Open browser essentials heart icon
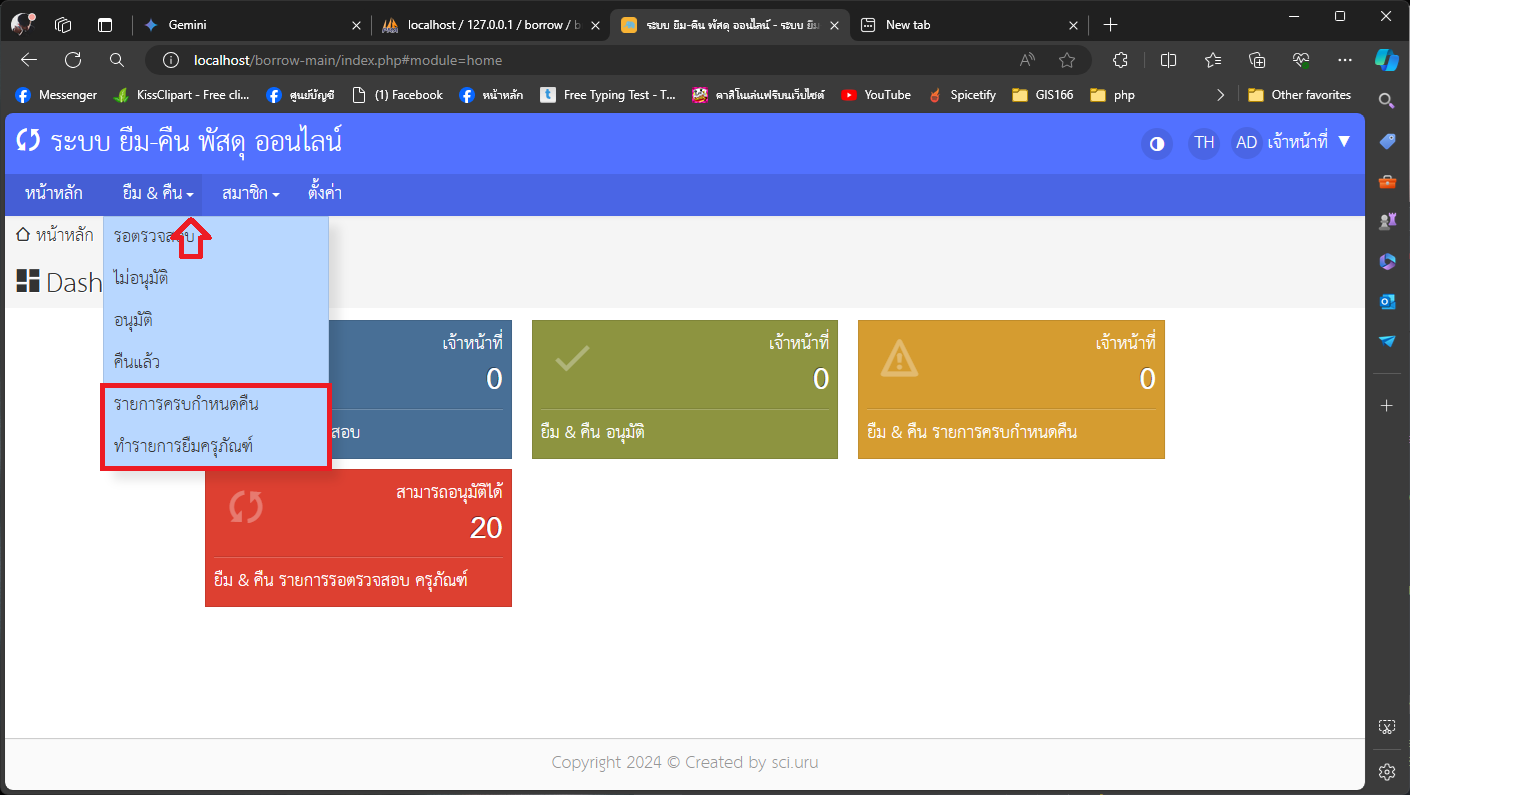The image size is (1536, 795). (1301, 60)
